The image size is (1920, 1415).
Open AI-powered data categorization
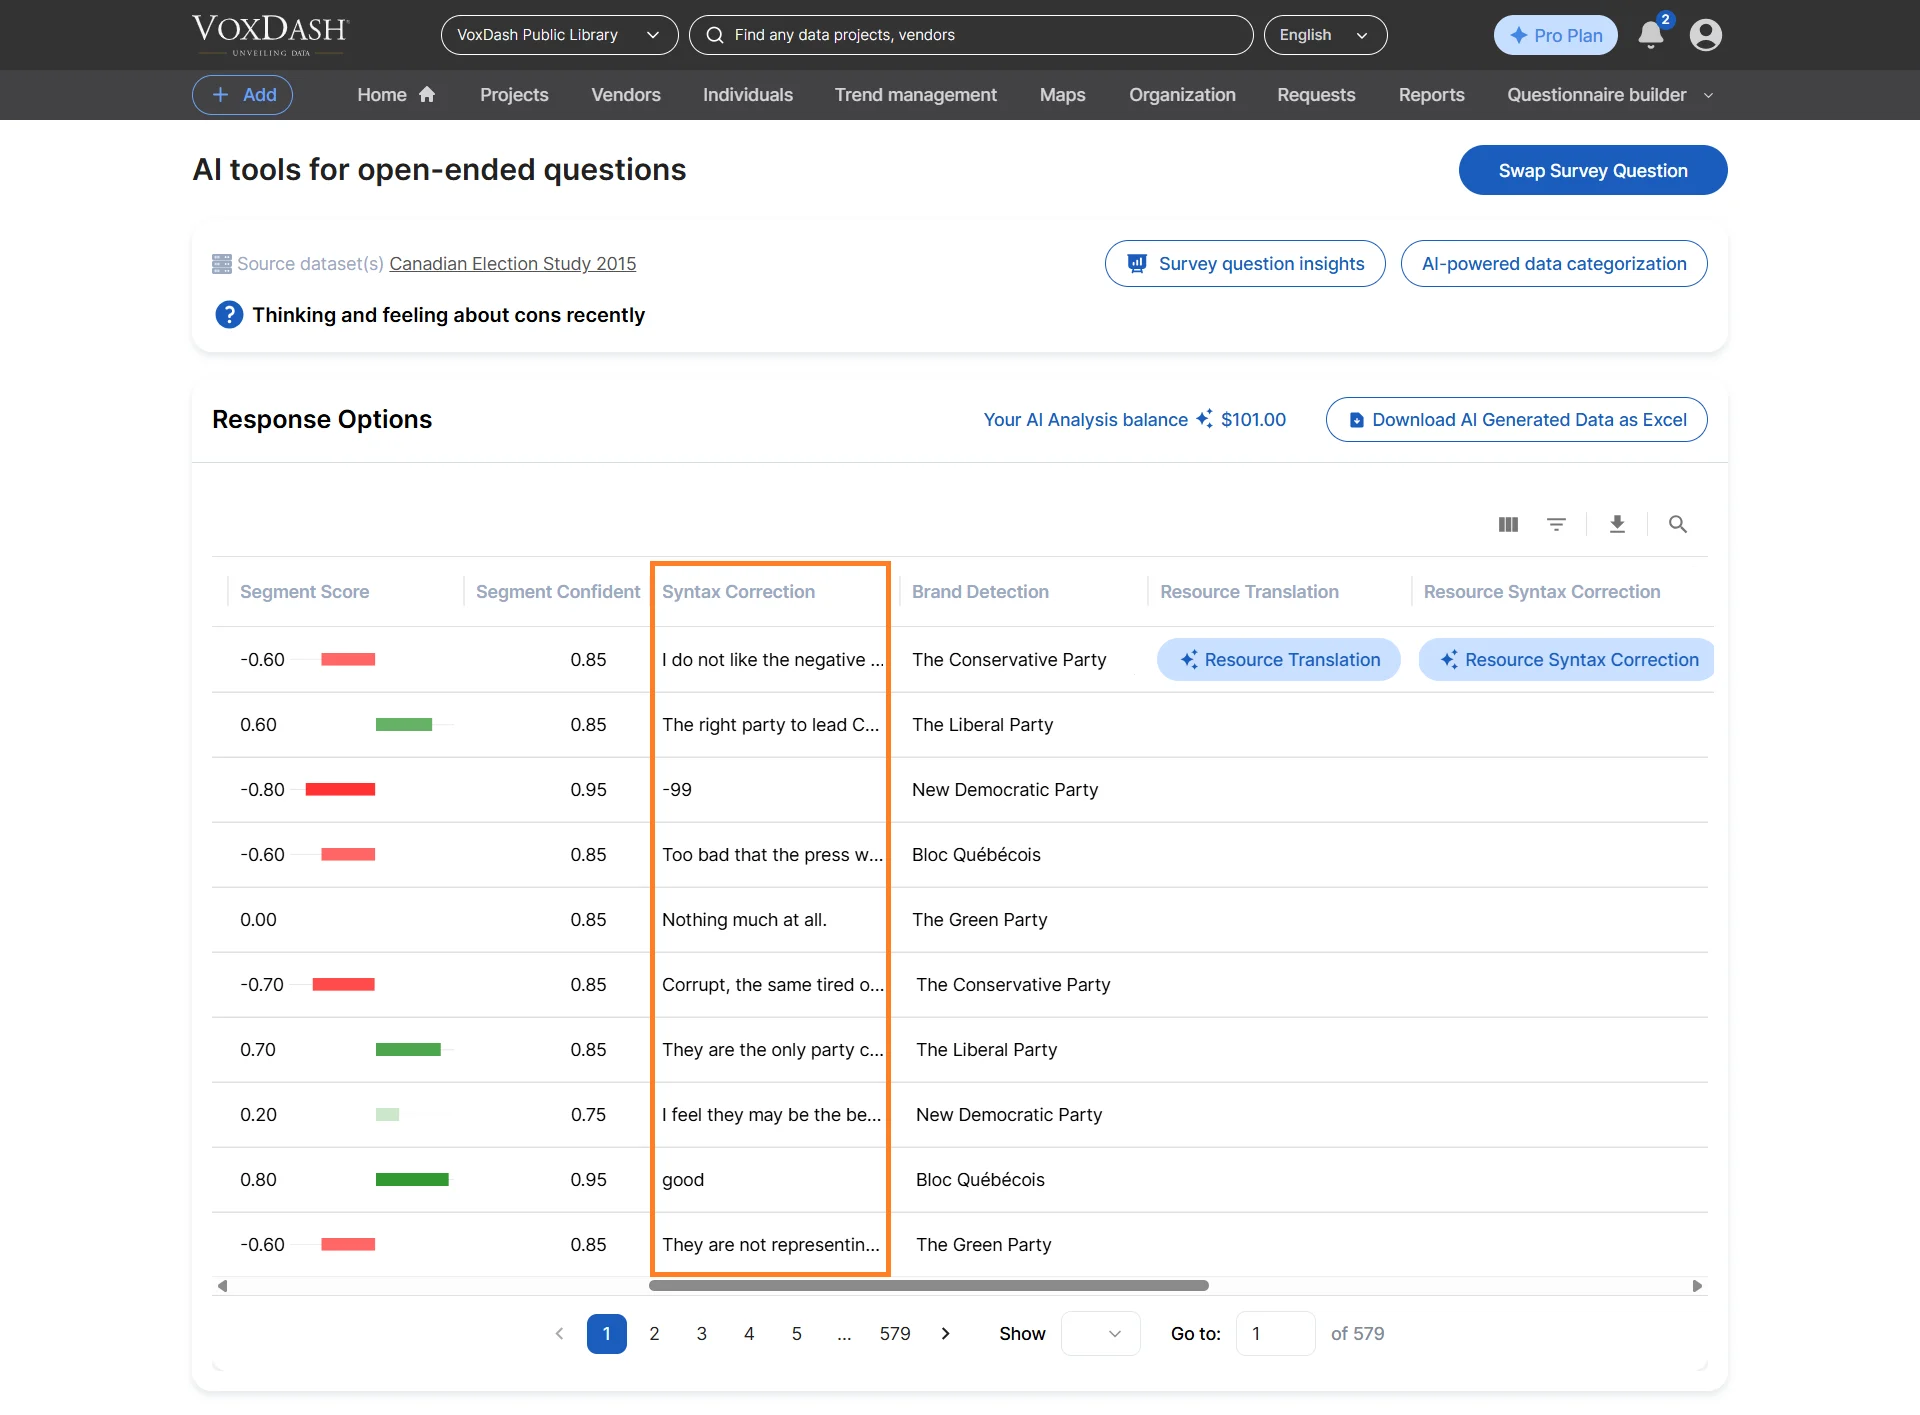click(1554, 263)
